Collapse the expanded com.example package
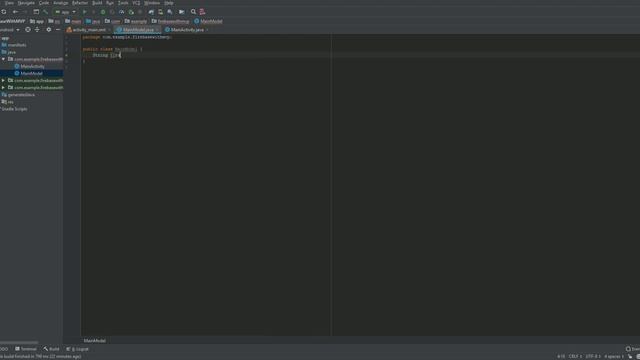 pos(3,59)
